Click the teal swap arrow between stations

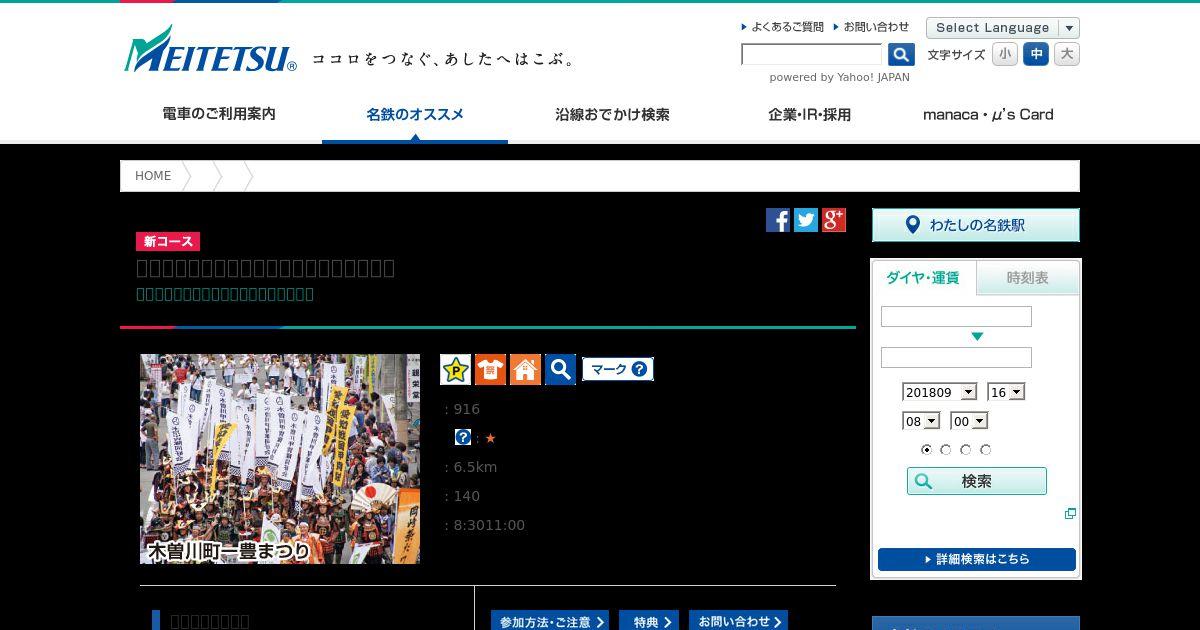[x=977, y=337]
